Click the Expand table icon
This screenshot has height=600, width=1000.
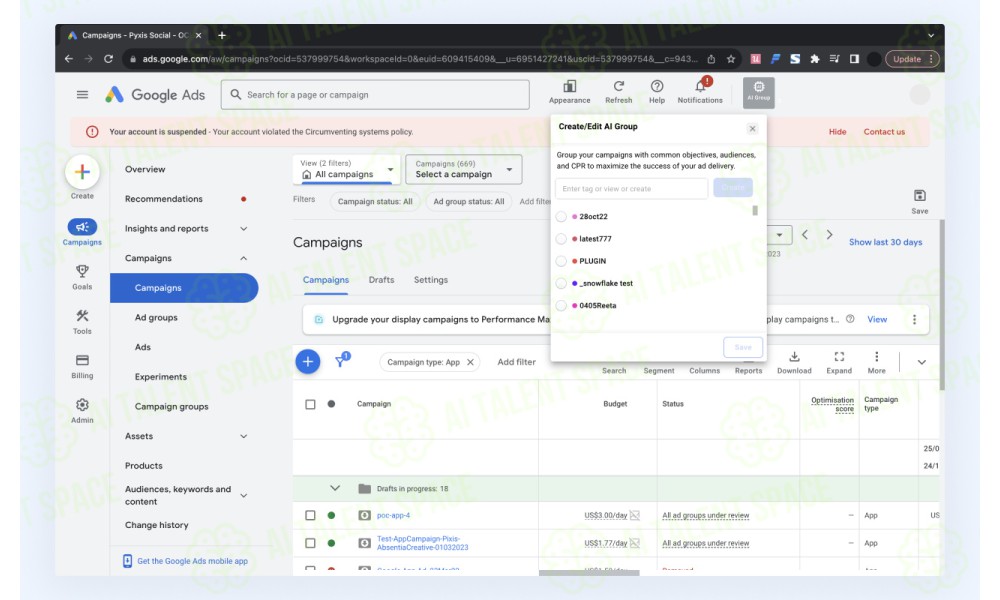tap(839, 356)
